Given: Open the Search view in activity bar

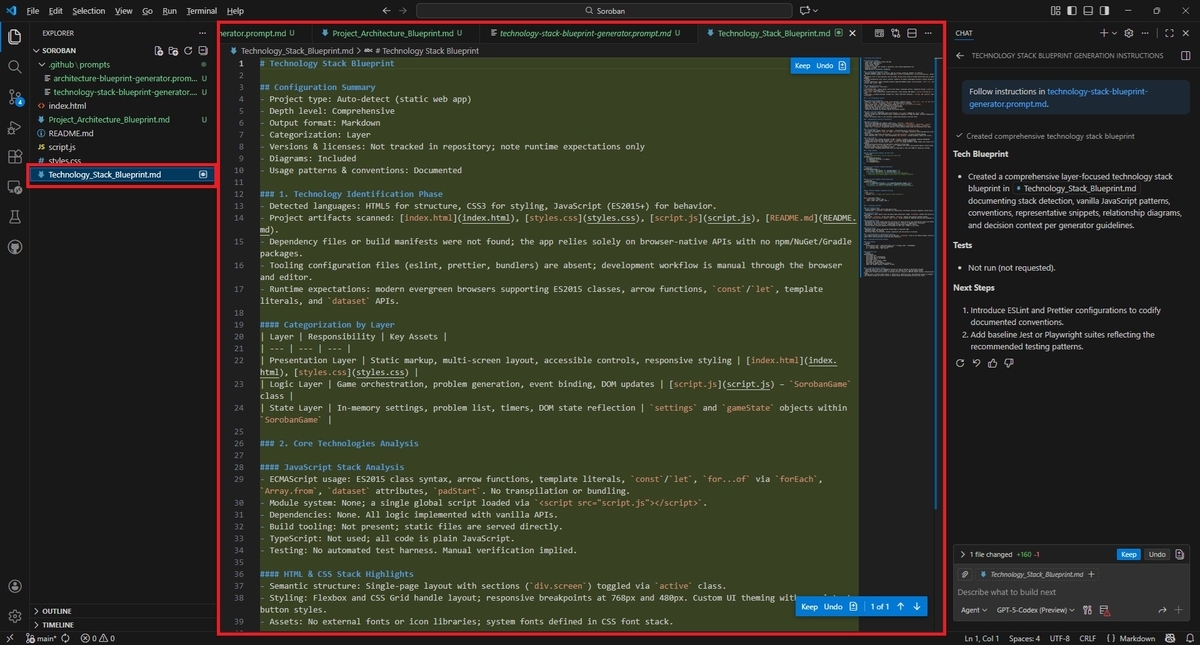Looking at the screenshot, I should 14,67.
